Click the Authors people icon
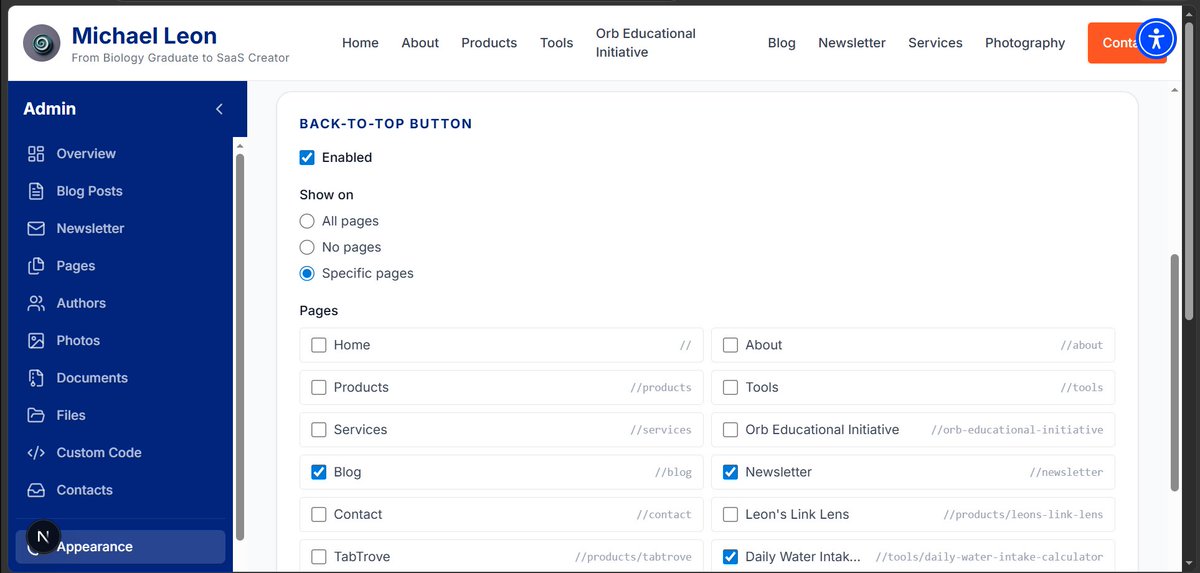The image size is (1200, 573). (x=36, y=303)
